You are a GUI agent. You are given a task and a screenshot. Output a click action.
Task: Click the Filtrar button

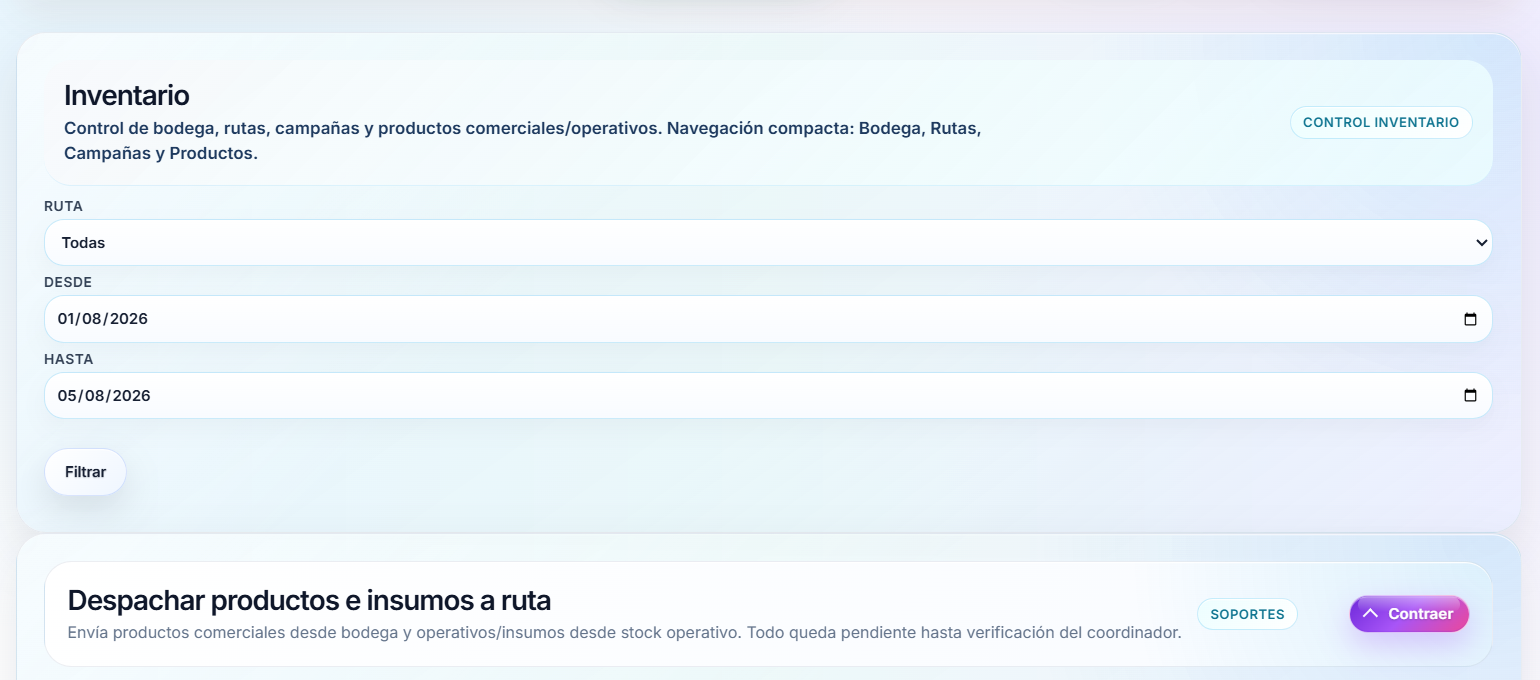85,472
